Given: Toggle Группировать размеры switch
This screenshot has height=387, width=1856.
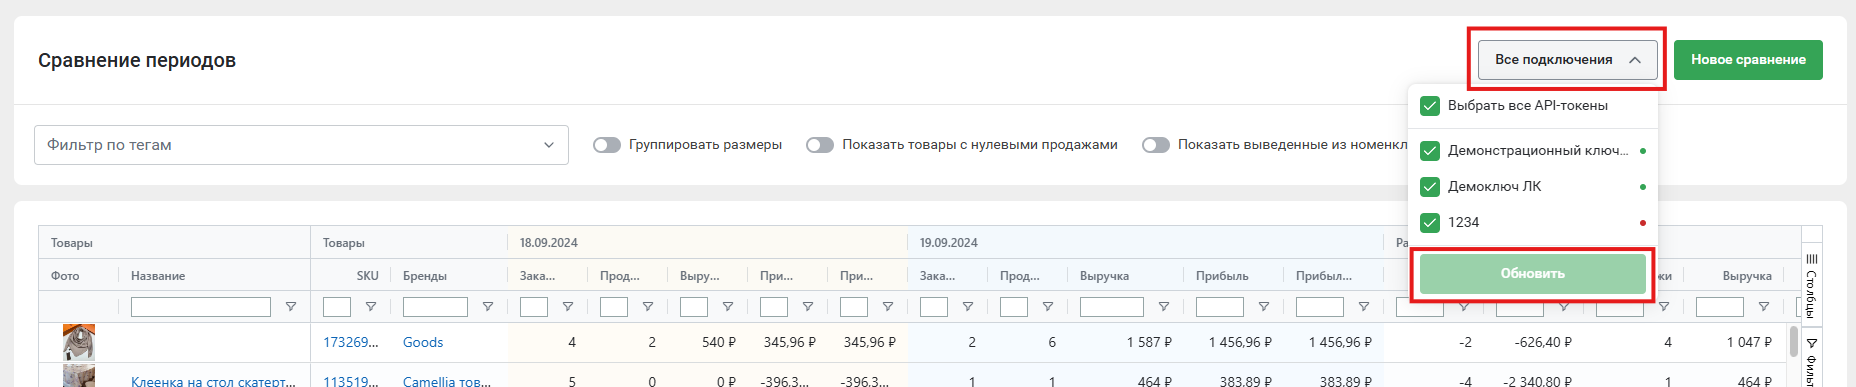Looking at the screenshot, I should click(607, 145).
